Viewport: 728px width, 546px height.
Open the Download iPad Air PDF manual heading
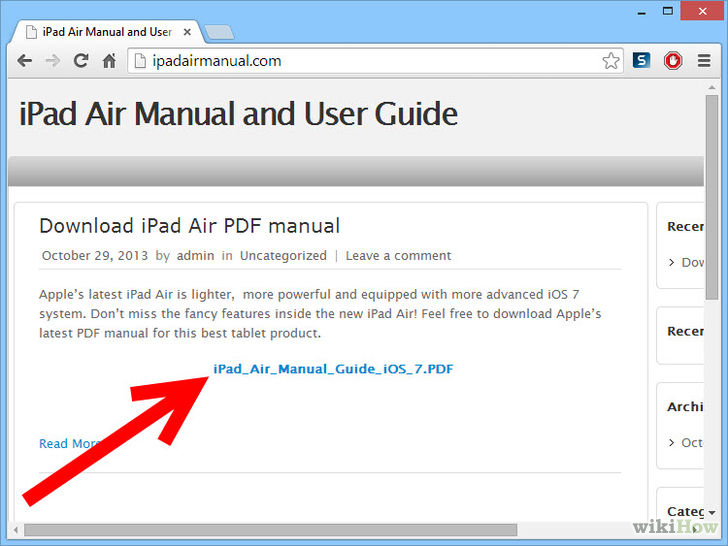(x=189, y=226)
